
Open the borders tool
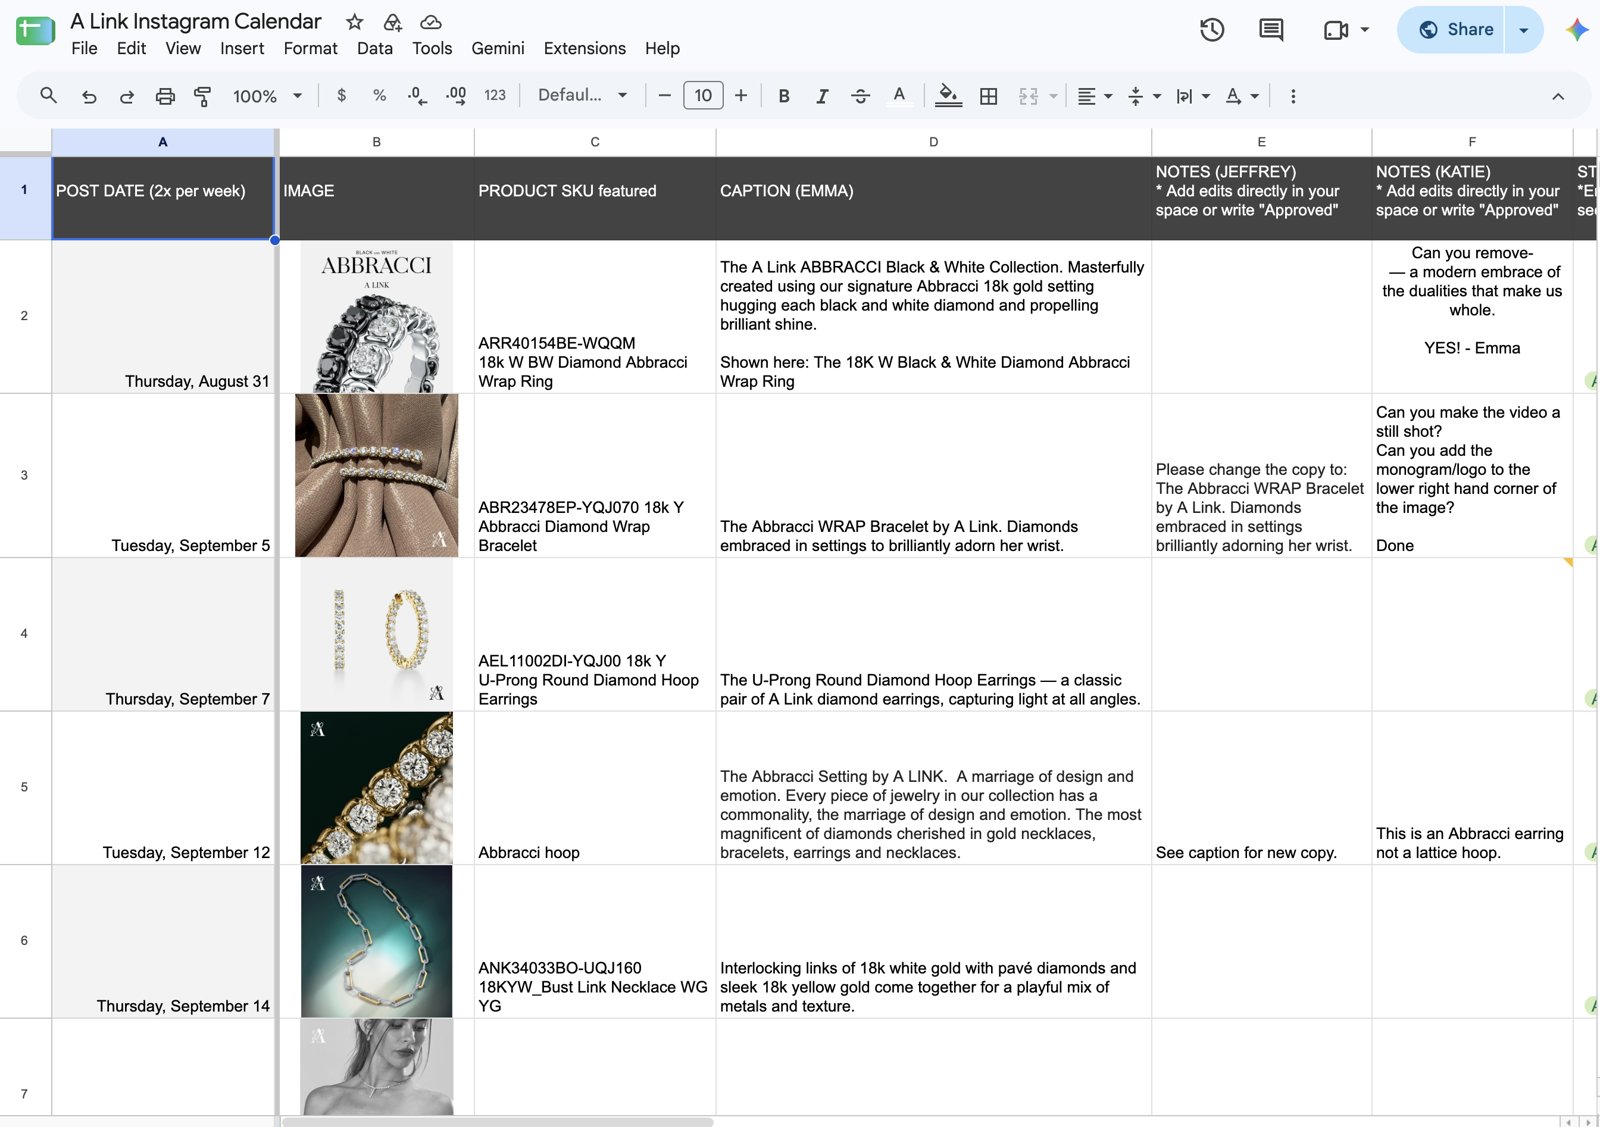[988, 96]
